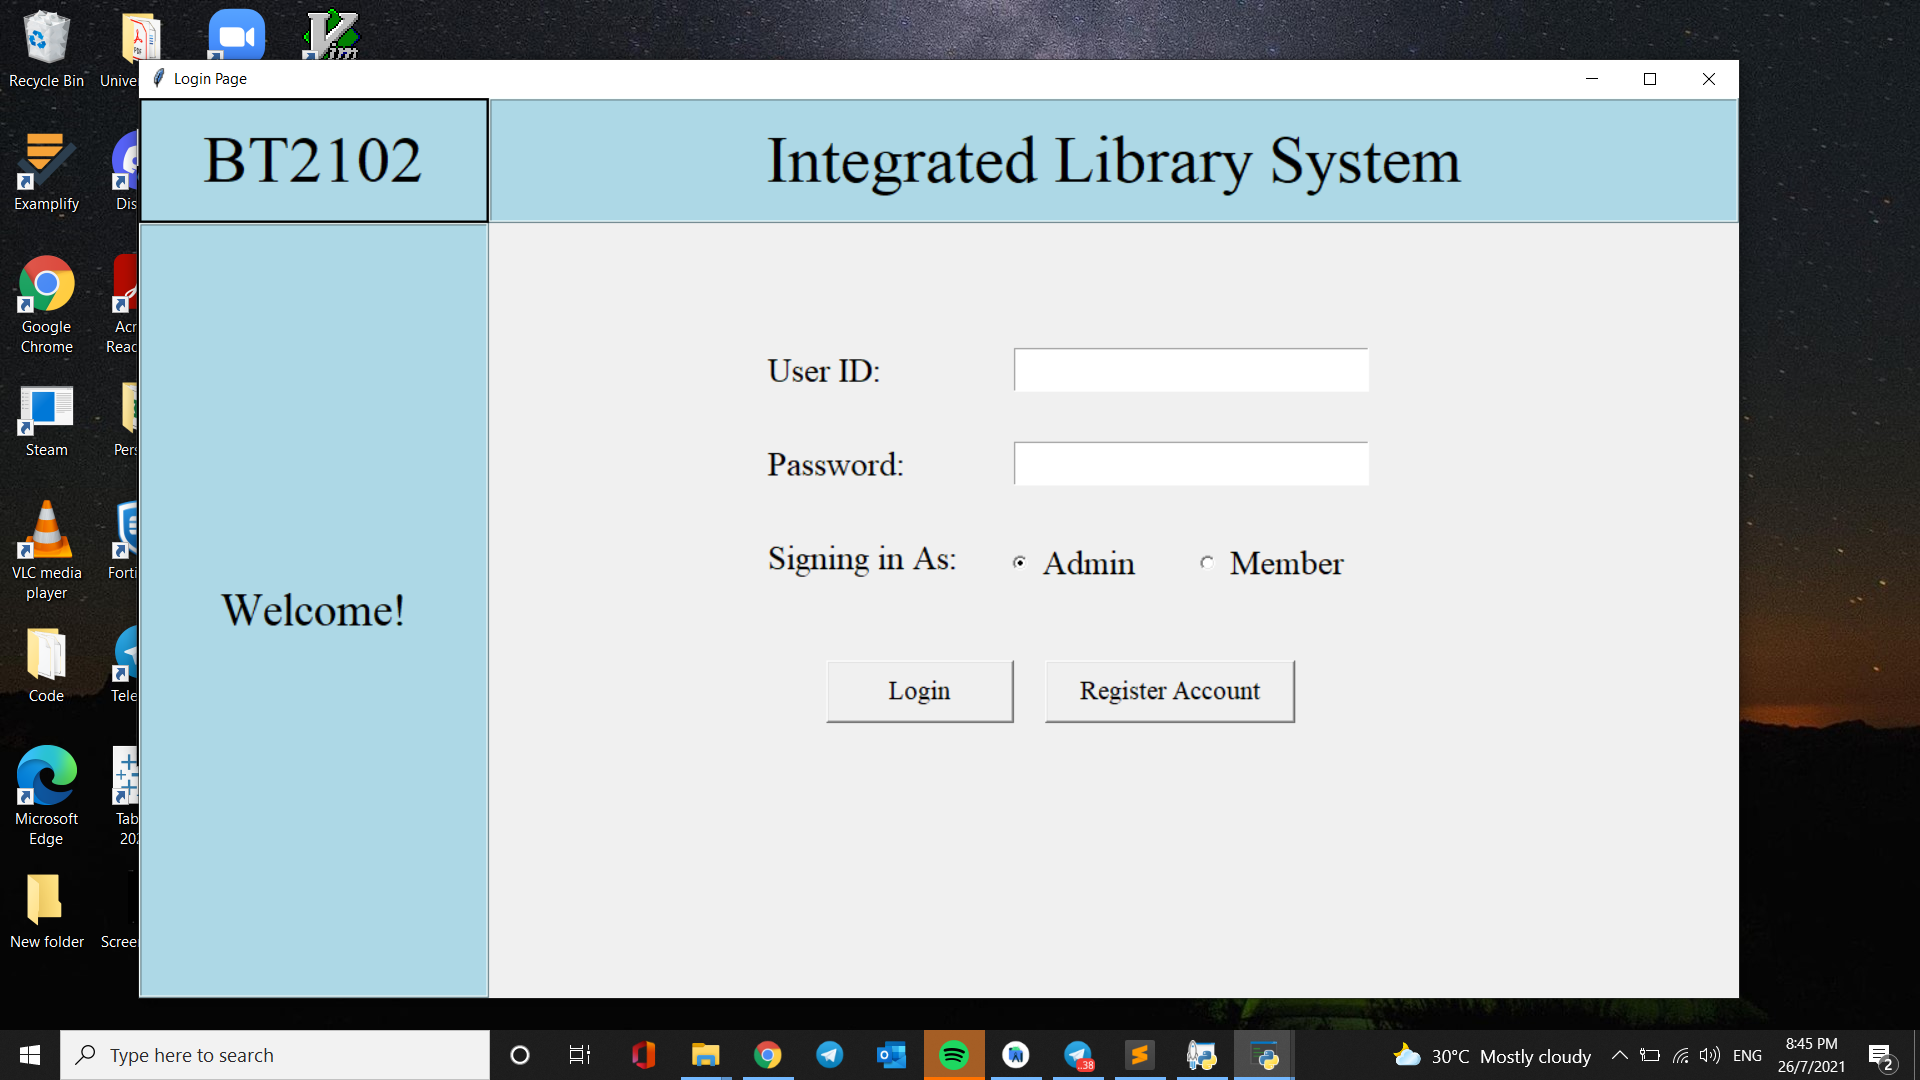Open the notification center
The height and width of the screenshot is (1080, 1920).
point(1884,1055)
